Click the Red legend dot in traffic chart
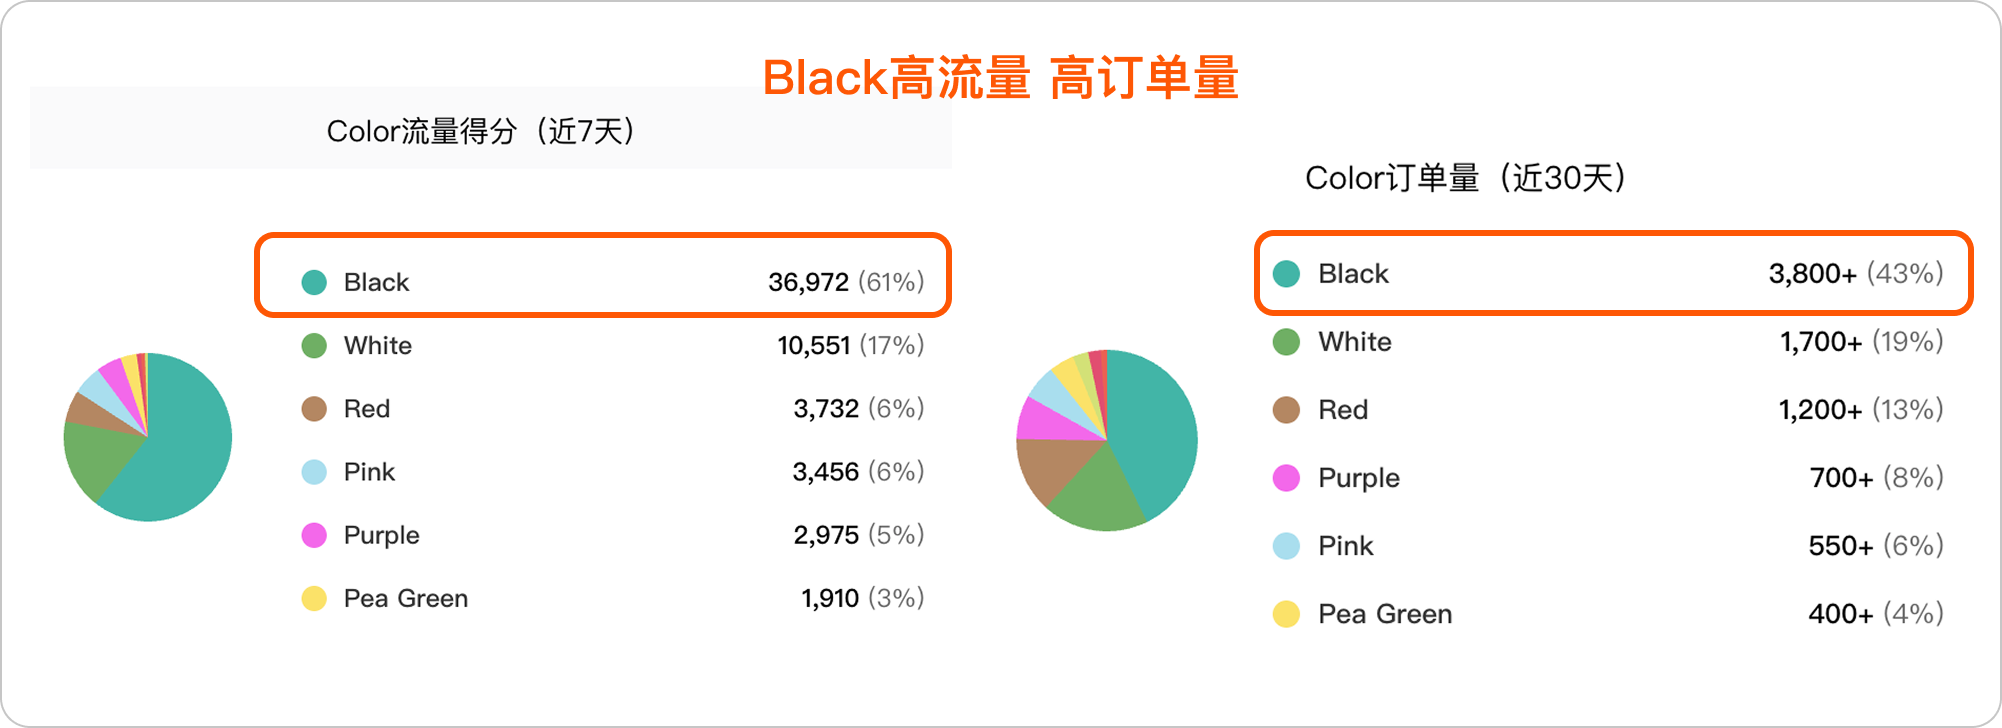The image size is (2002, 728). (x=314, y=409)
